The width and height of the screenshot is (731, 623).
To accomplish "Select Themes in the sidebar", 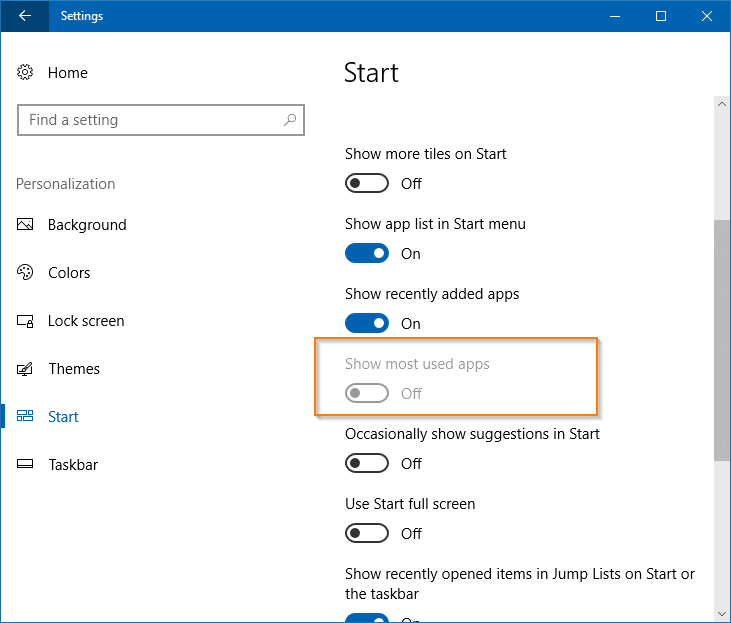I will pyautogui.click(x=74, y=369).
